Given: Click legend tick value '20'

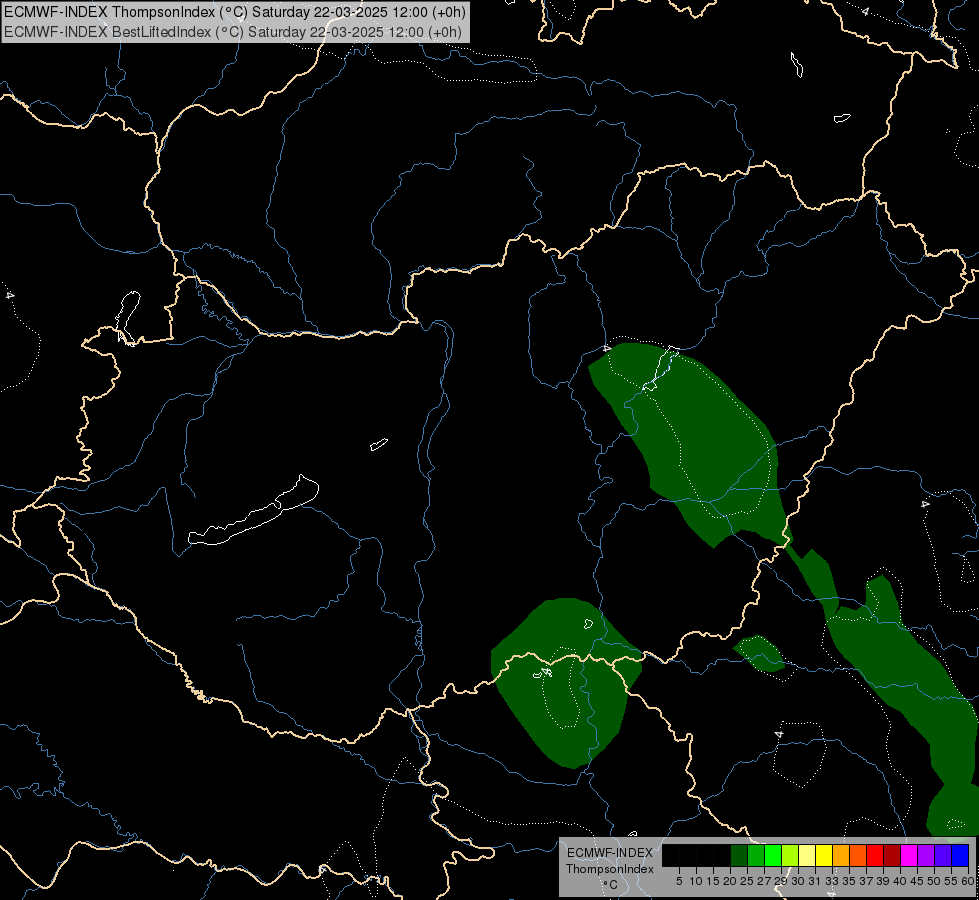Looking at the screenshot, I should [x=731, y=881].
